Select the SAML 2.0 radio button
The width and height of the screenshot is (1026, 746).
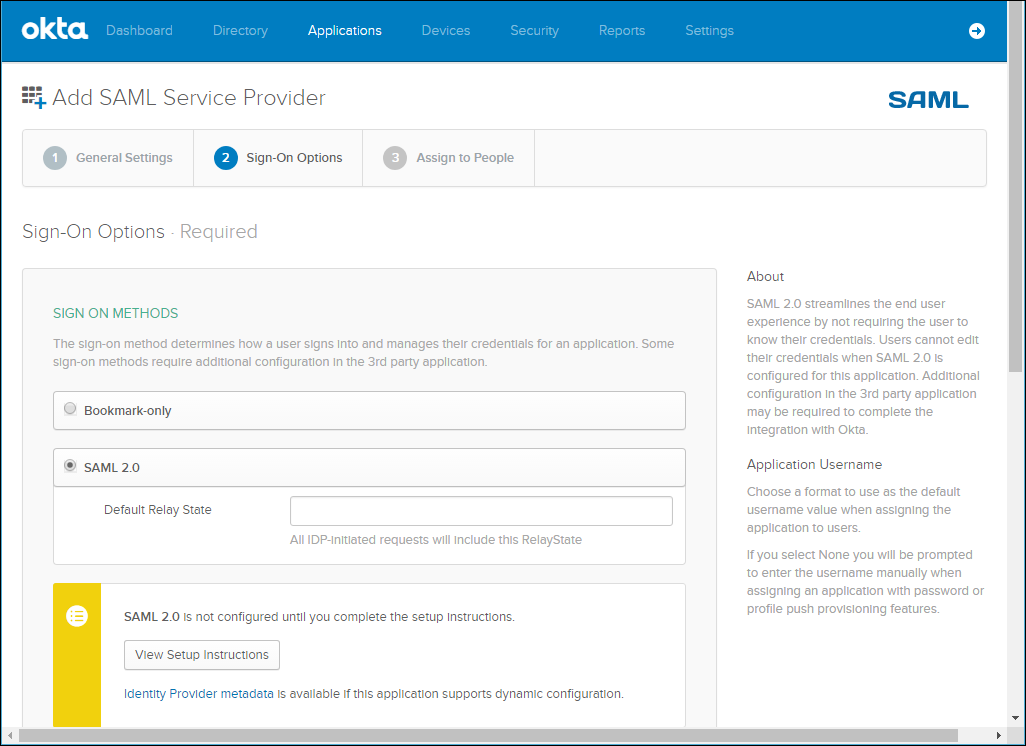point(70,466)
